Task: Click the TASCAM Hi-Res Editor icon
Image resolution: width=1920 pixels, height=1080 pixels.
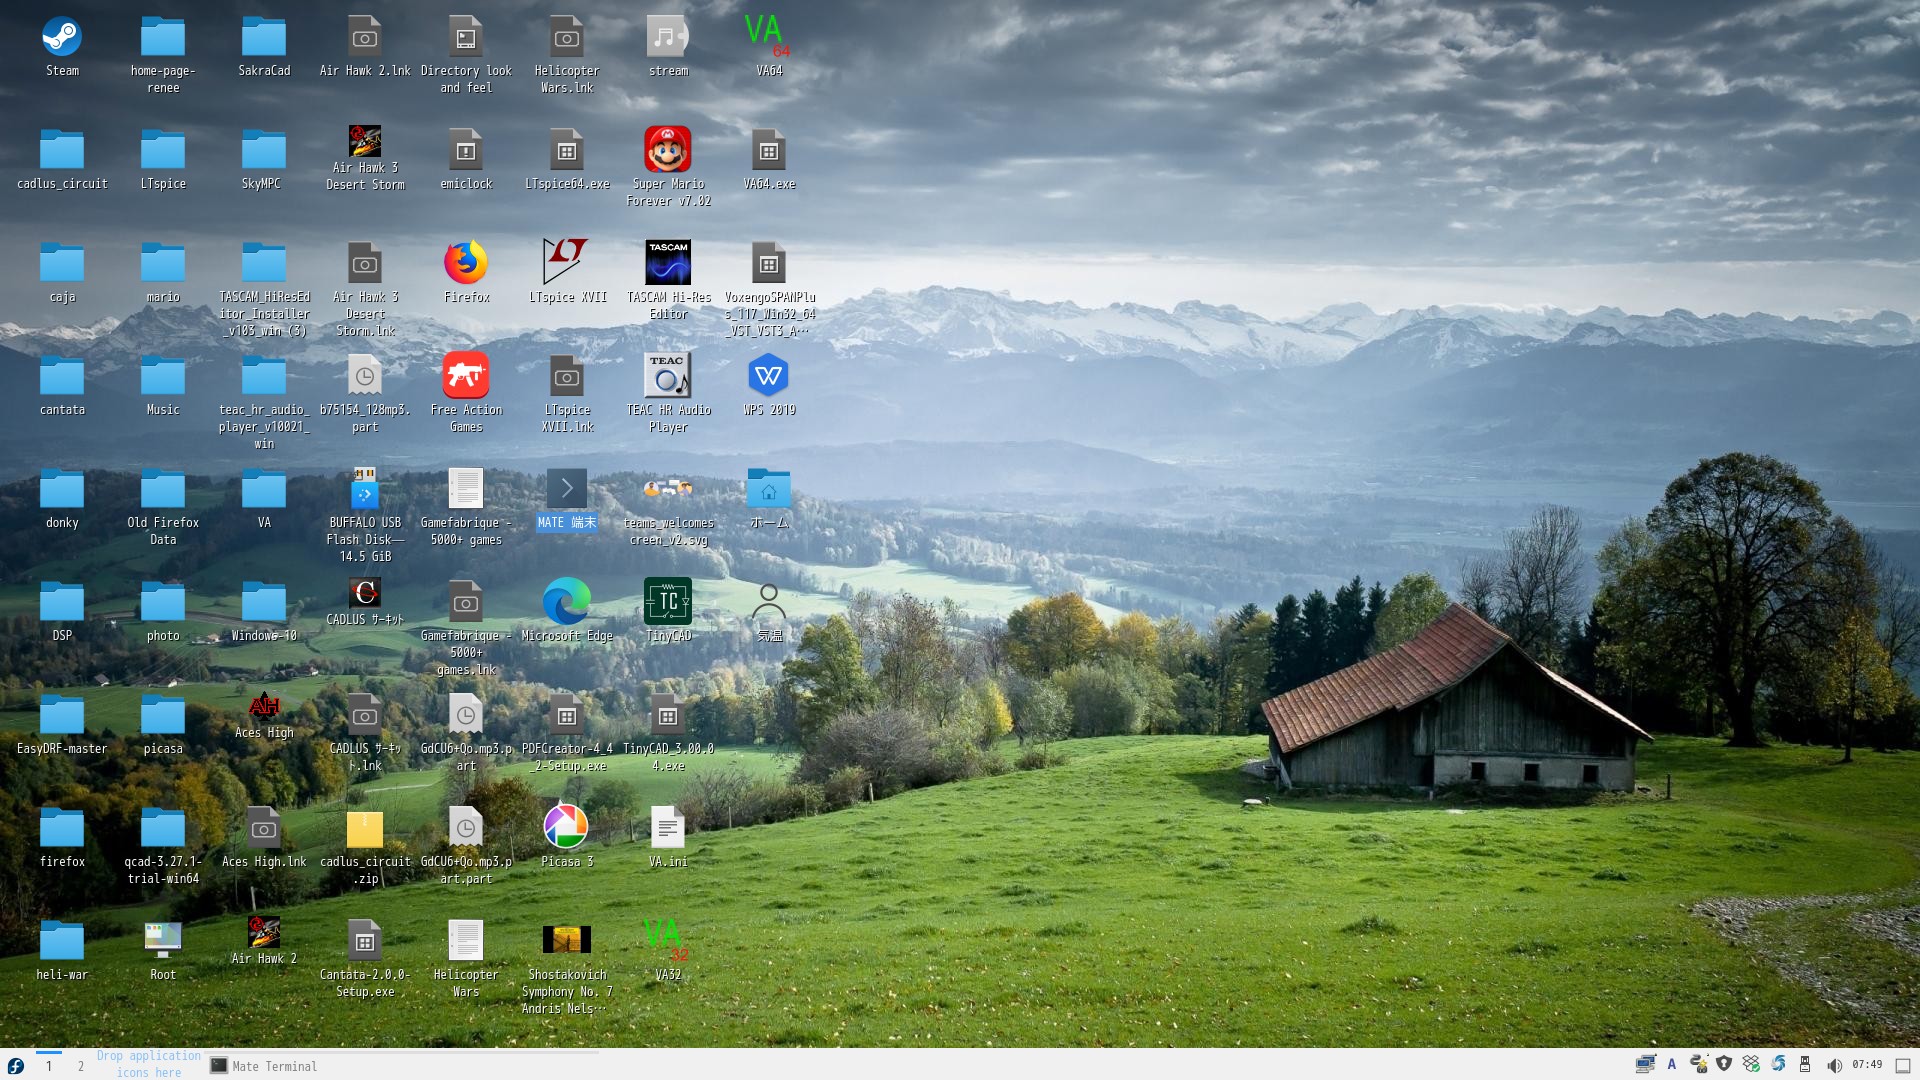Action: pos(668,264)
